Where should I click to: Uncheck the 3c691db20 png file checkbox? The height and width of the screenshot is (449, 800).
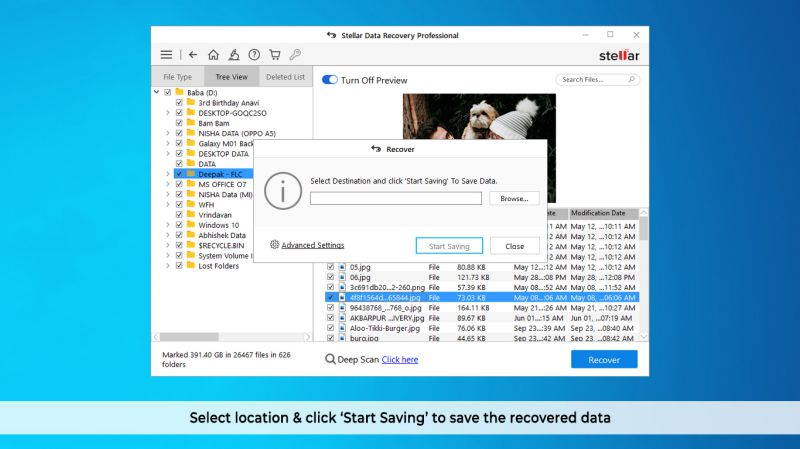(x=331, y=287)
